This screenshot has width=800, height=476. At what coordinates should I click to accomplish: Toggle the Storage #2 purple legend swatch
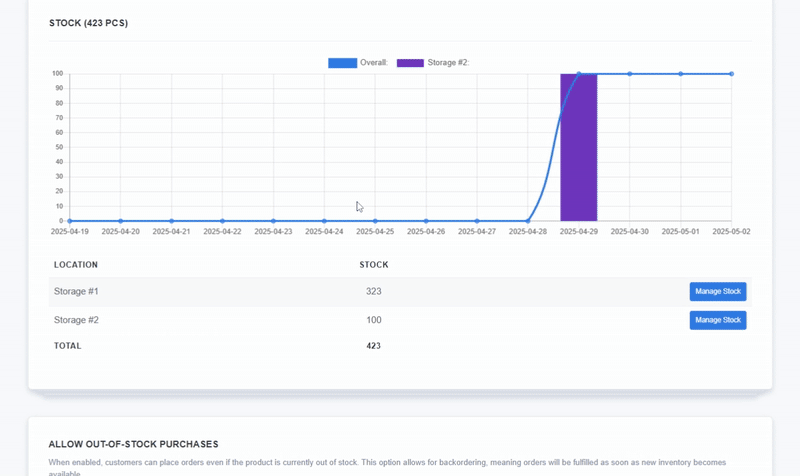[410, 63]
